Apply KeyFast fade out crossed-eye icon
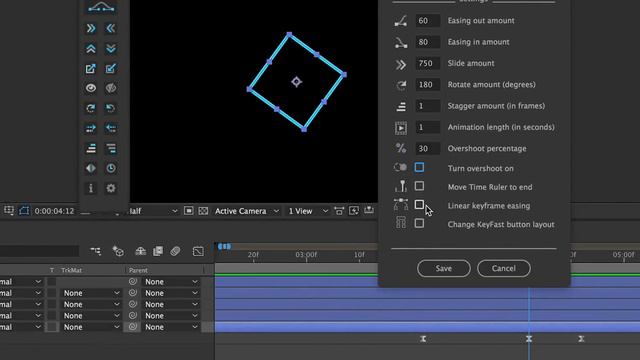This screenshot has width=640, height=360. [x=111, y=88]
